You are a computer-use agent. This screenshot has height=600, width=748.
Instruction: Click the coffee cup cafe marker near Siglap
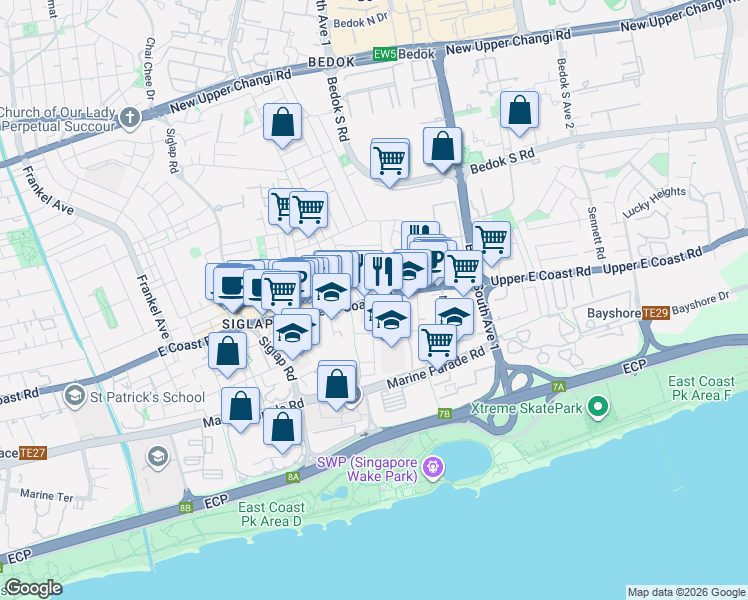(x=231, y=287)
